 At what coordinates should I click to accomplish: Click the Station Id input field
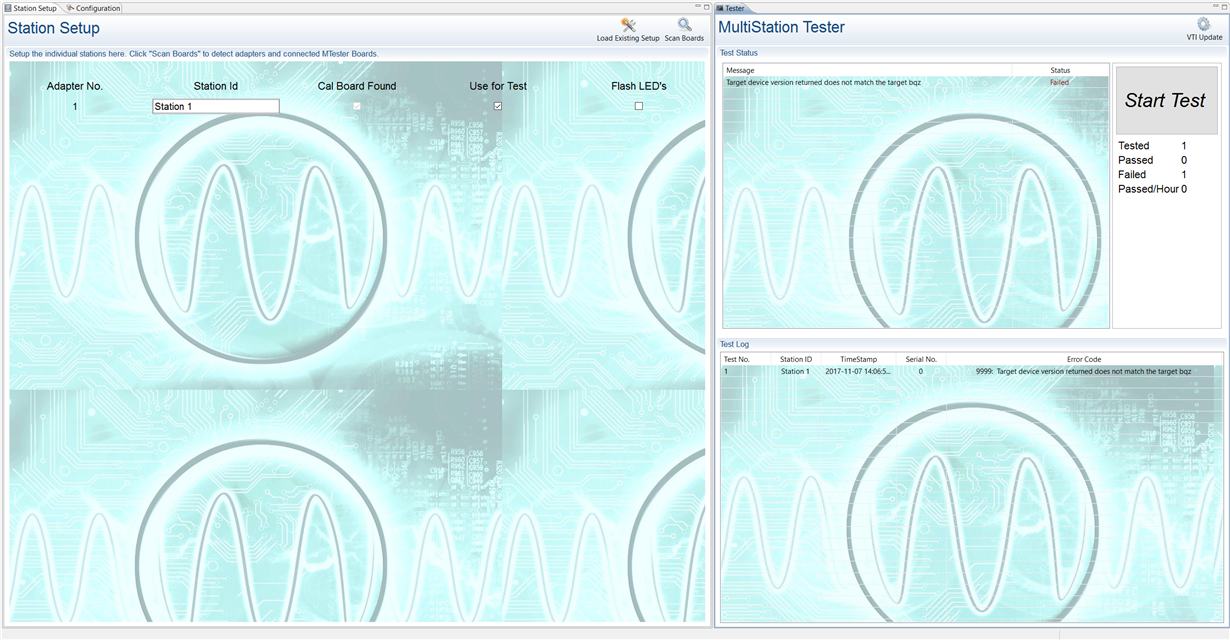coord(215,106)
